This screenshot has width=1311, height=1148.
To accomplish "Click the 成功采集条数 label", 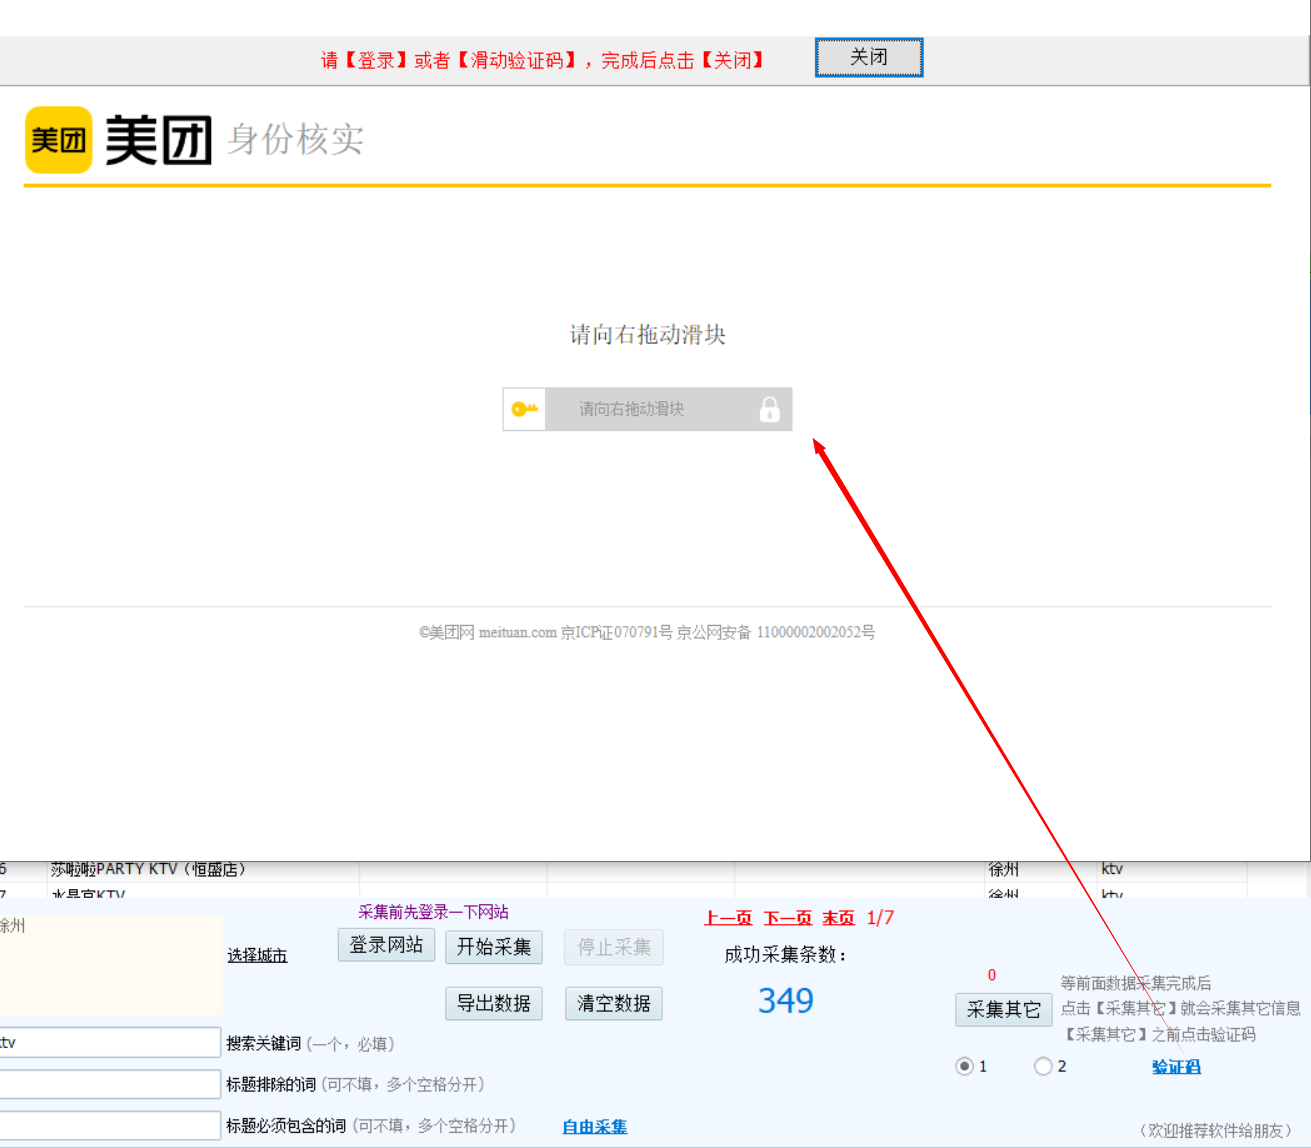I will click(x=786, y=955).
